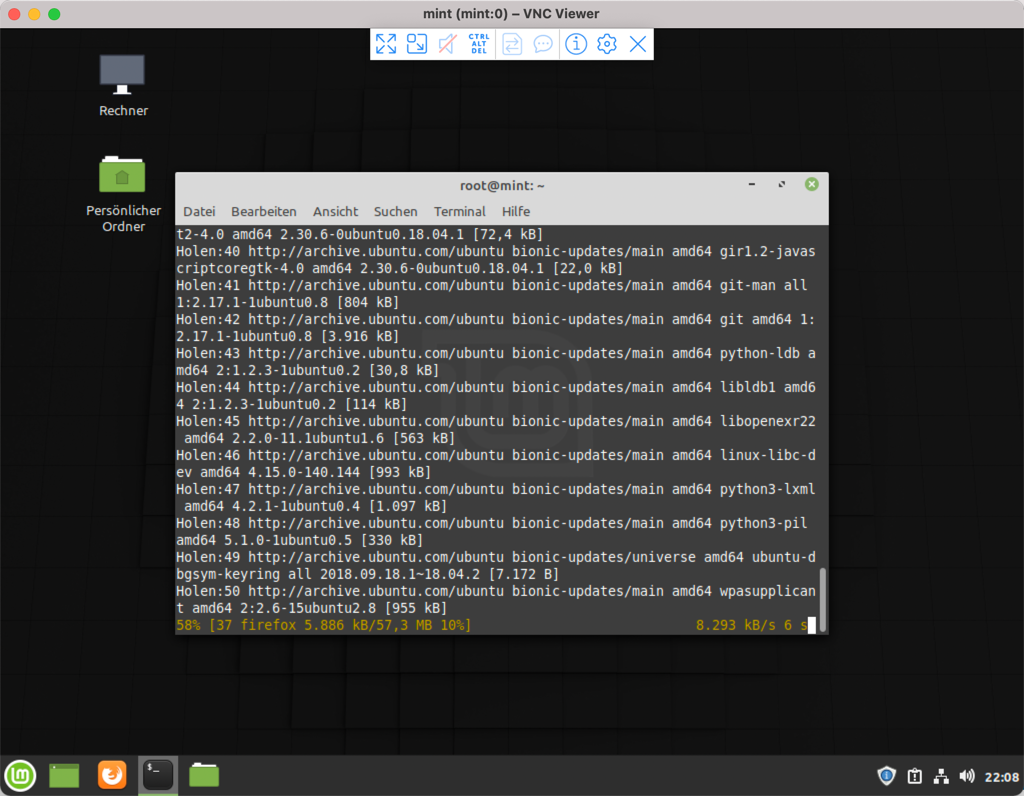Click Holen:47 python3-lxml line
1024x796 pixels.
[x=496, y=498]
